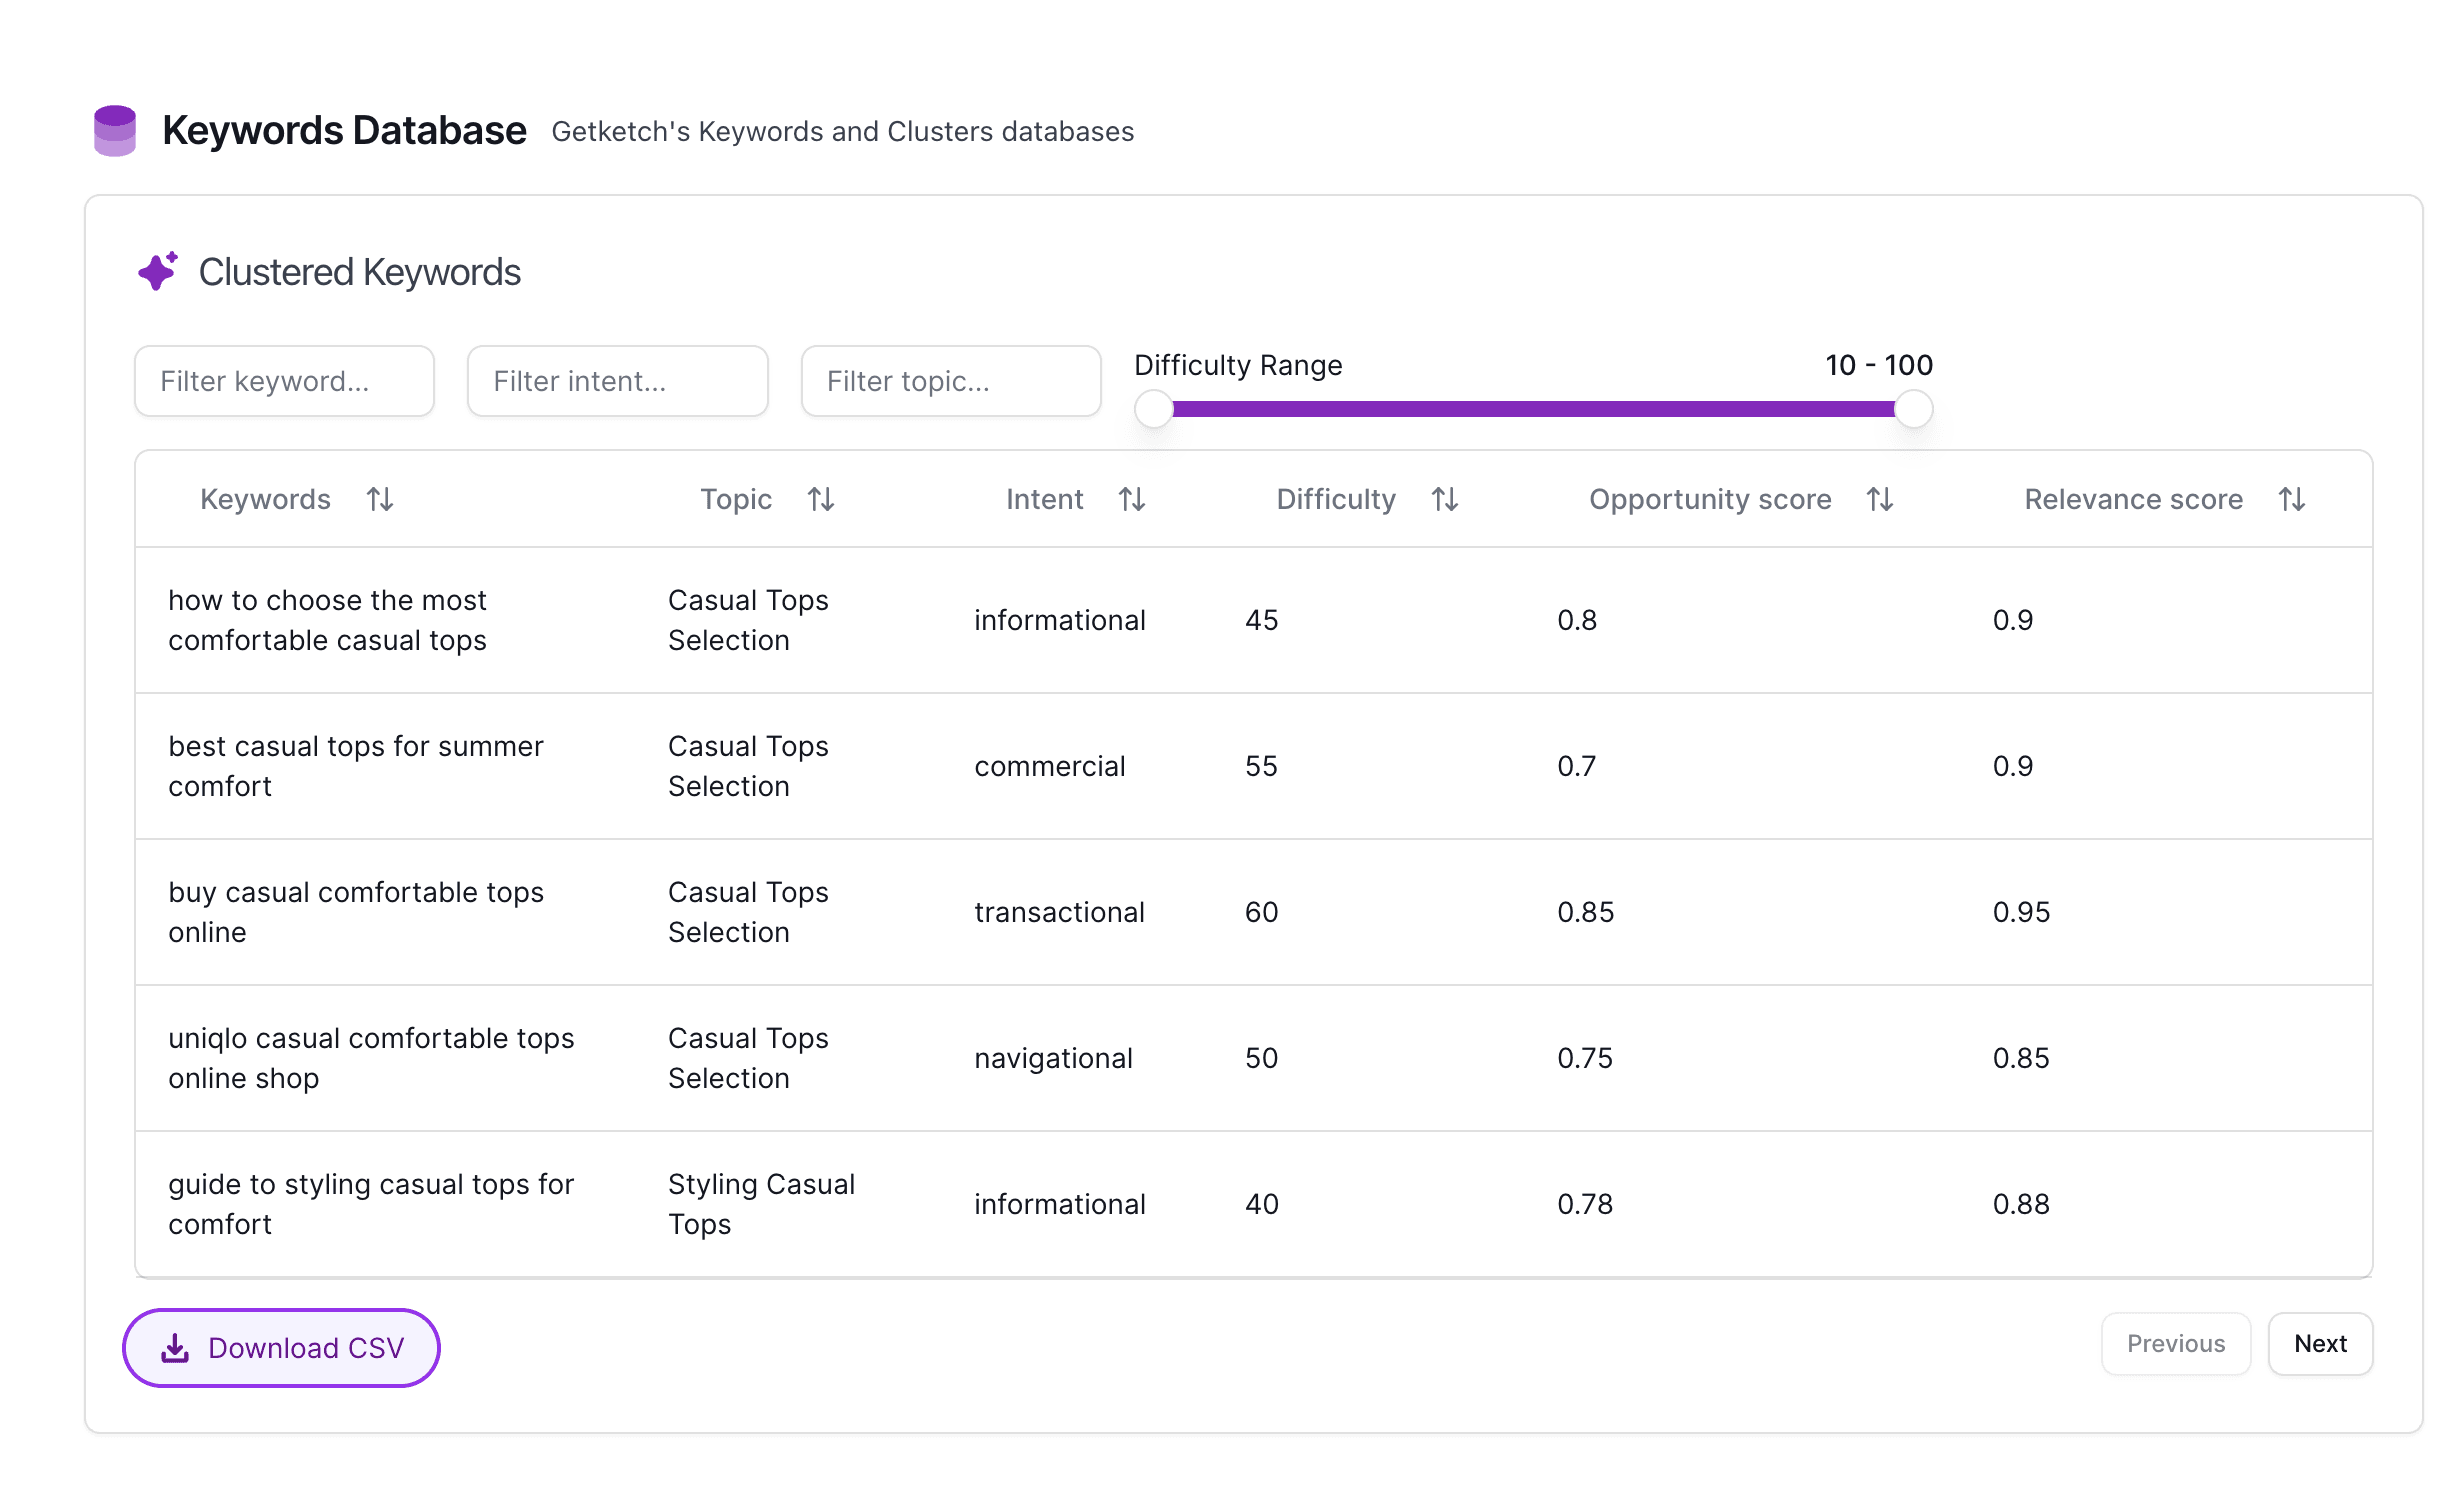Sort by Opportunity score arrows icon
The width and height of the screenshot is (2448, 1496).
pyautogui.click(x=1880, y=499)
